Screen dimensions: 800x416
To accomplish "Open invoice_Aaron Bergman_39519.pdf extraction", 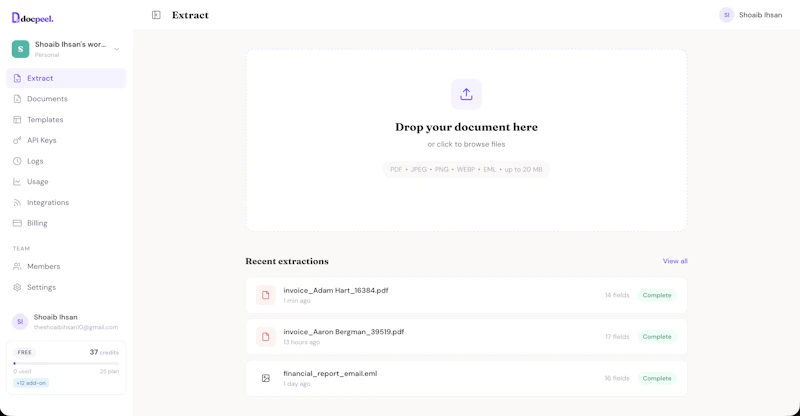I will (x=466, y=337).
